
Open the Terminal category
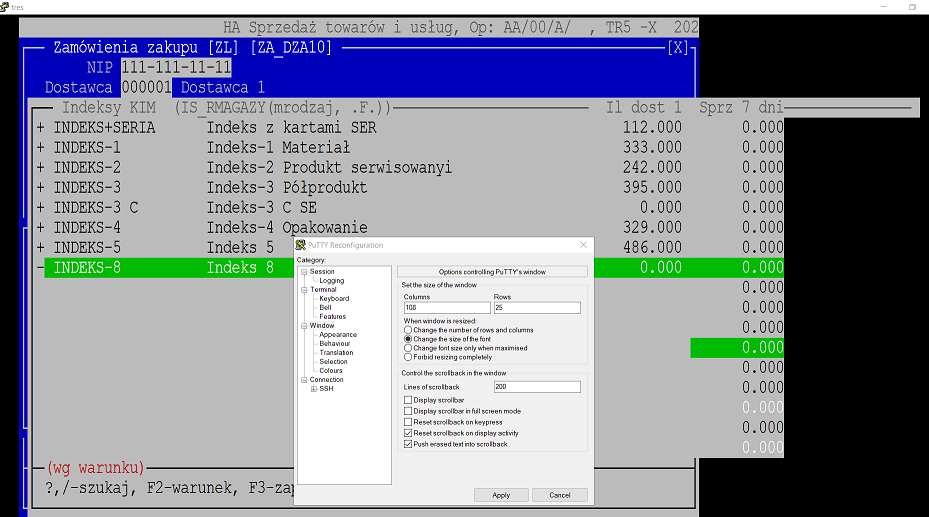[x=323, y=290]
